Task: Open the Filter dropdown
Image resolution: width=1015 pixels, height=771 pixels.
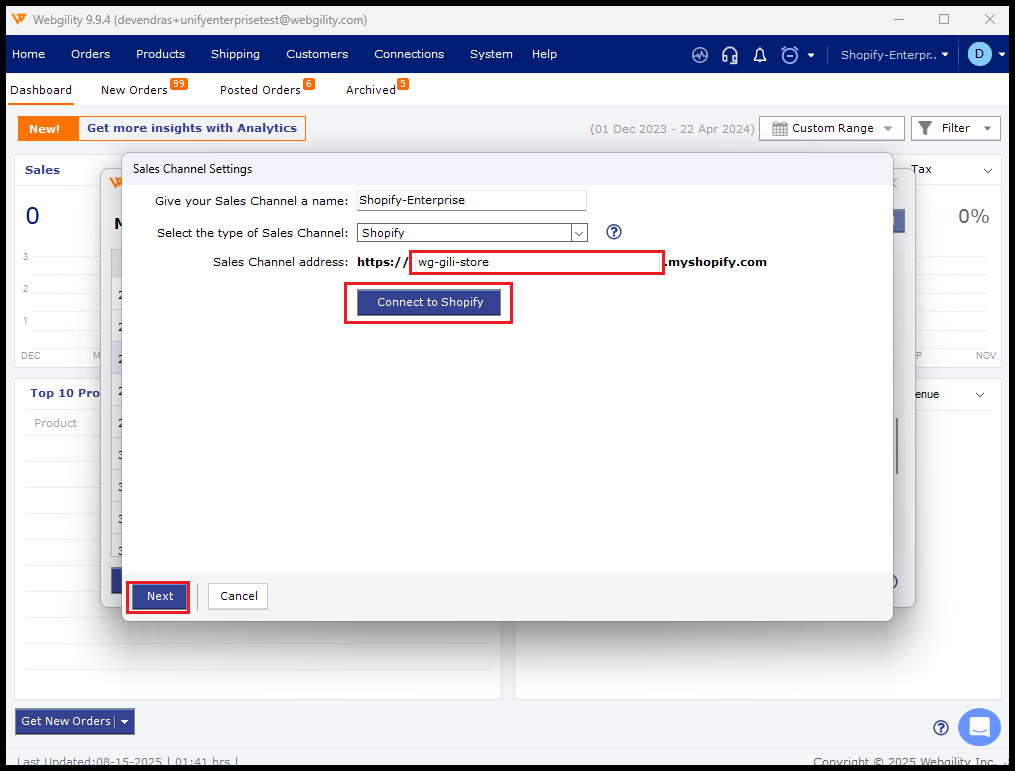Action: pyautogui.click(x=955, y=128)
